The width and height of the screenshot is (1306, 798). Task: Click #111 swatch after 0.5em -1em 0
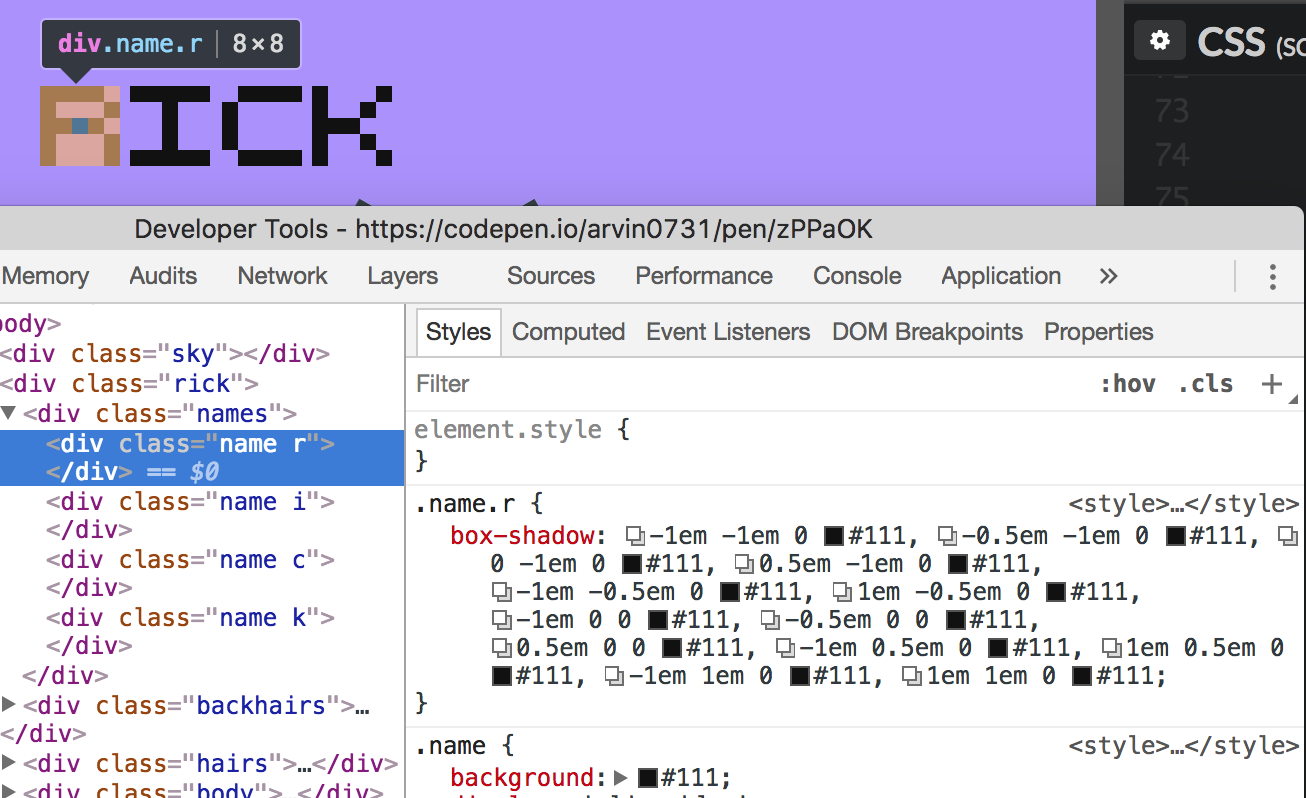pyautogui.click(x=957, y=564)
